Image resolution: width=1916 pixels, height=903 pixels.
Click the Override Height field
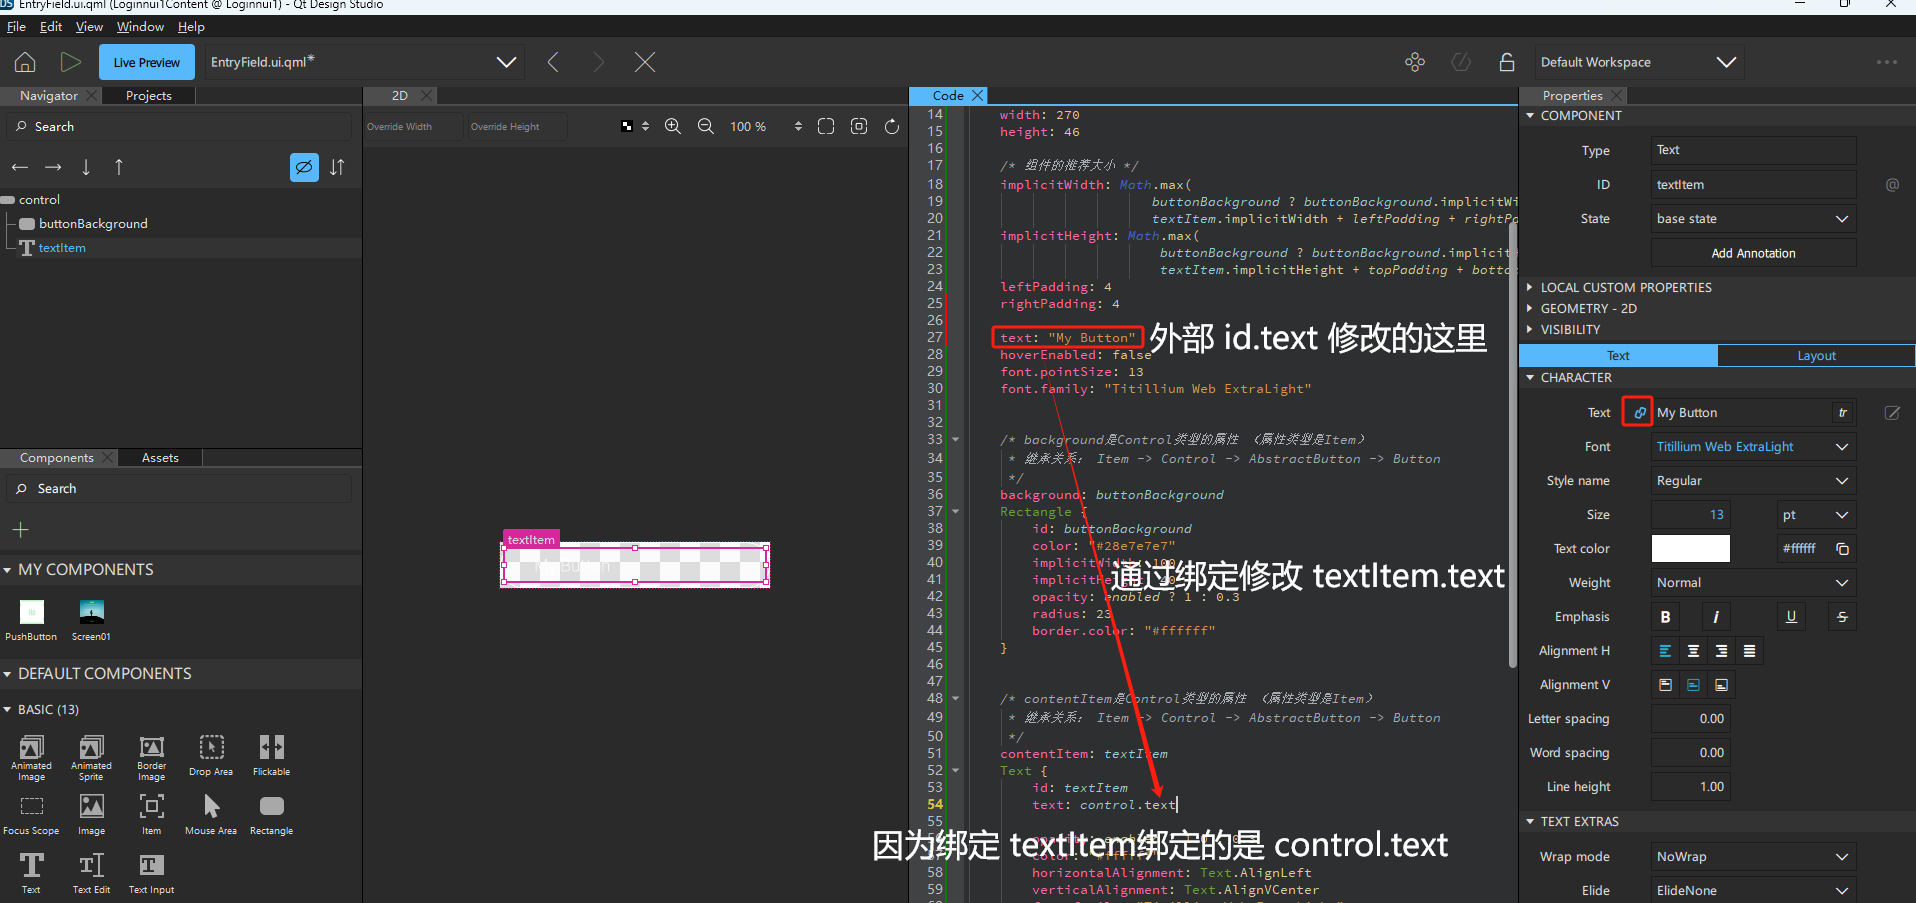click(x=517, y=126)
